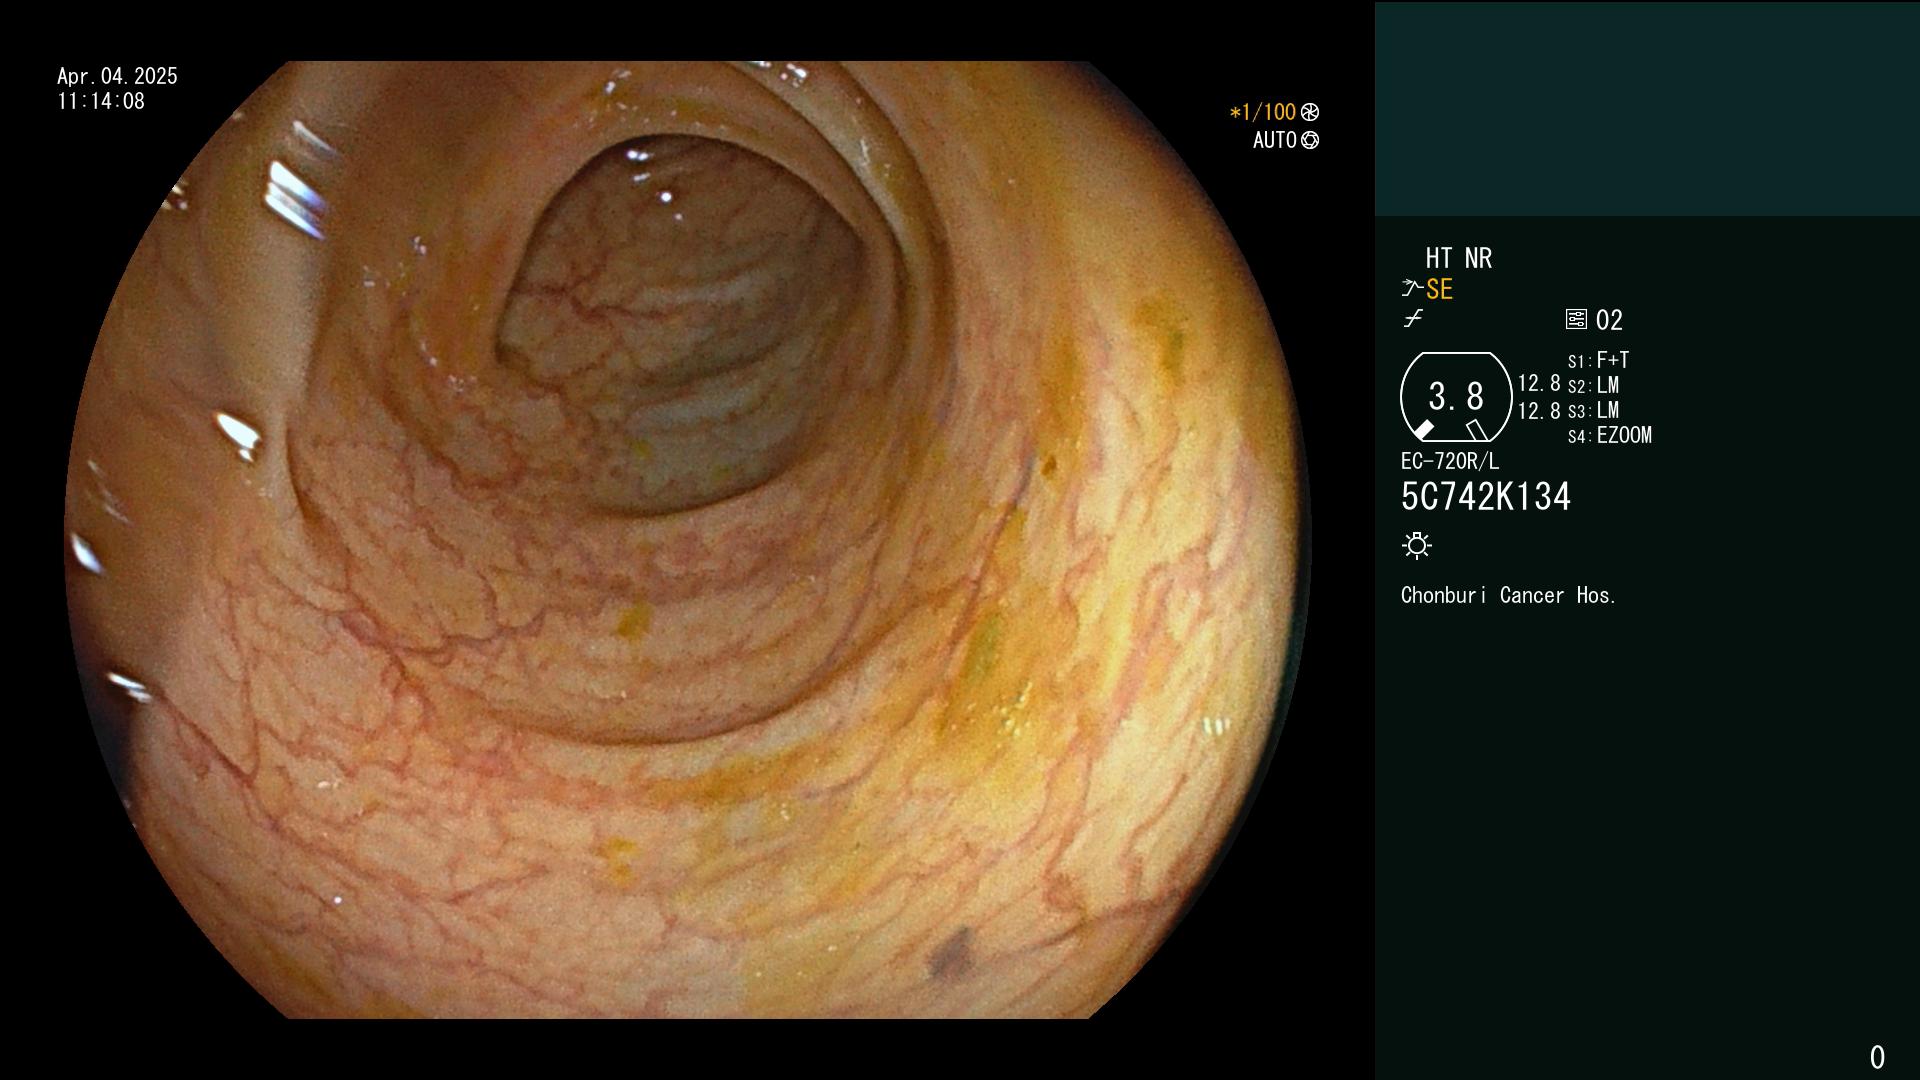
Task: Click the upper 12.8 value
Action: [x=1539, y=383]
